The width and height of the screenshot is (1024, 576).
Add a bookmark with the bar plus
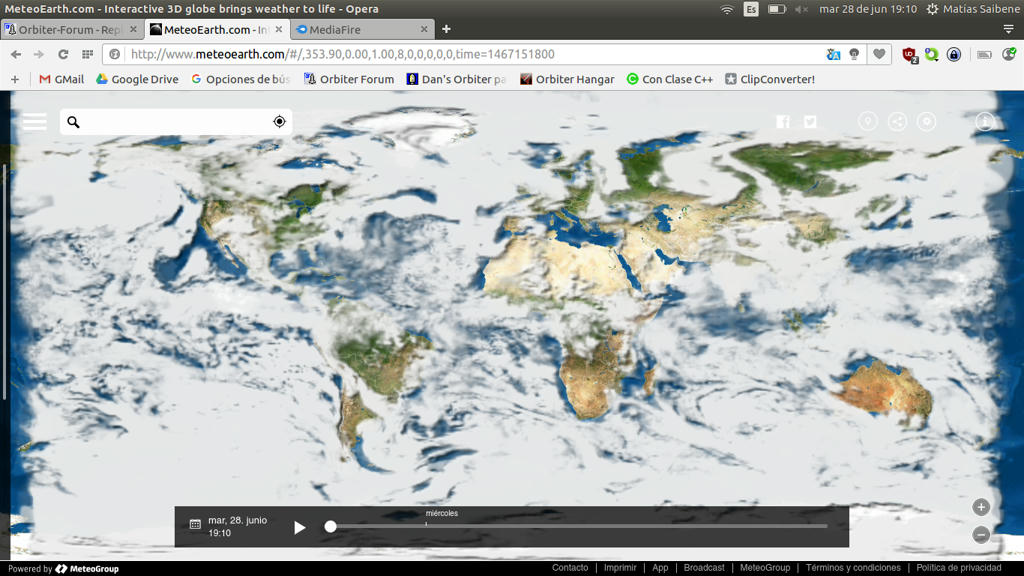15,79
